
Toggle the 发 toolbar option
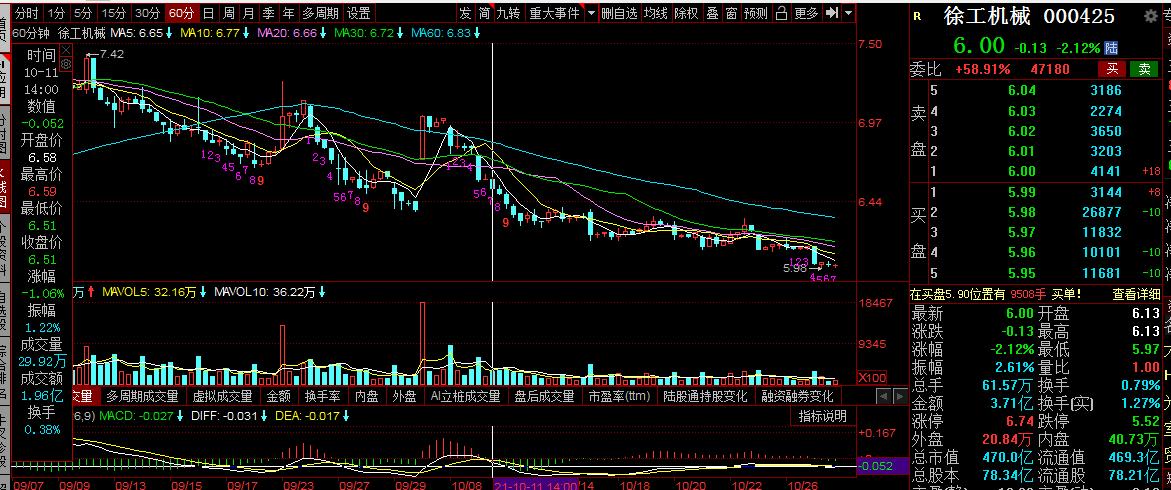tap(465, 13)
